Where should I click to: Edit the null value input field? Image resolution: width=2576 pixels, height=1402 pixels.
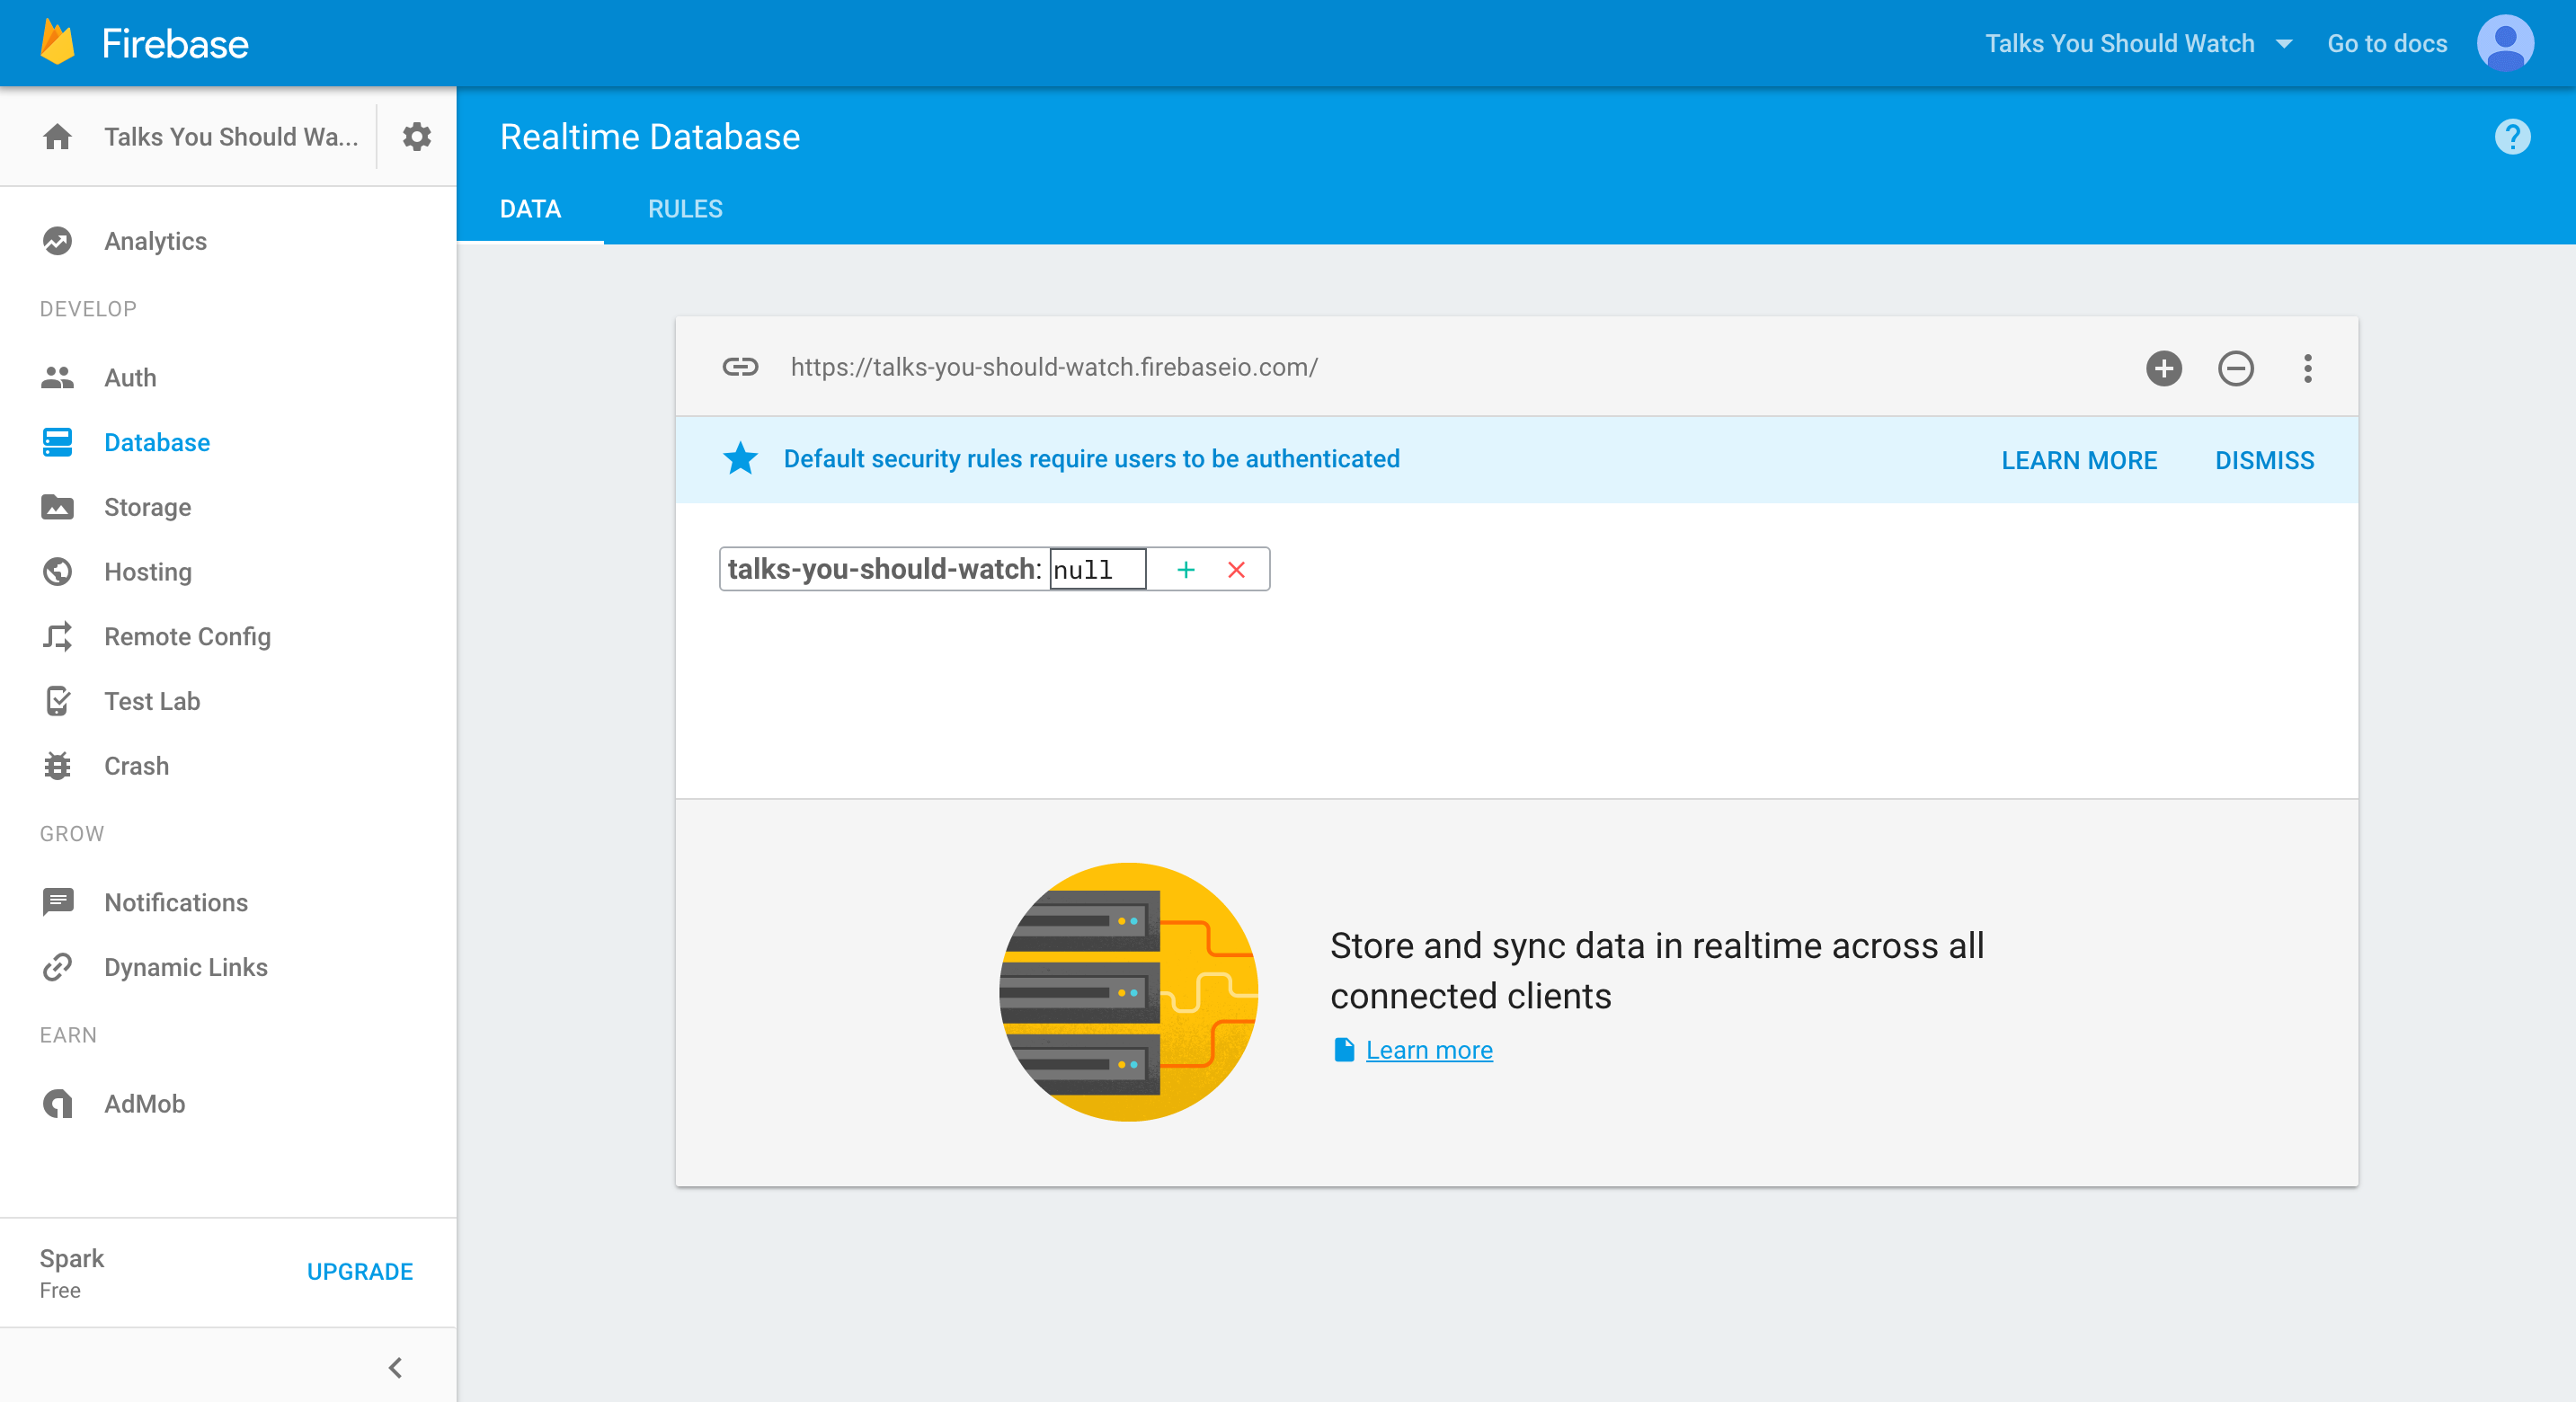[1097, 570]
